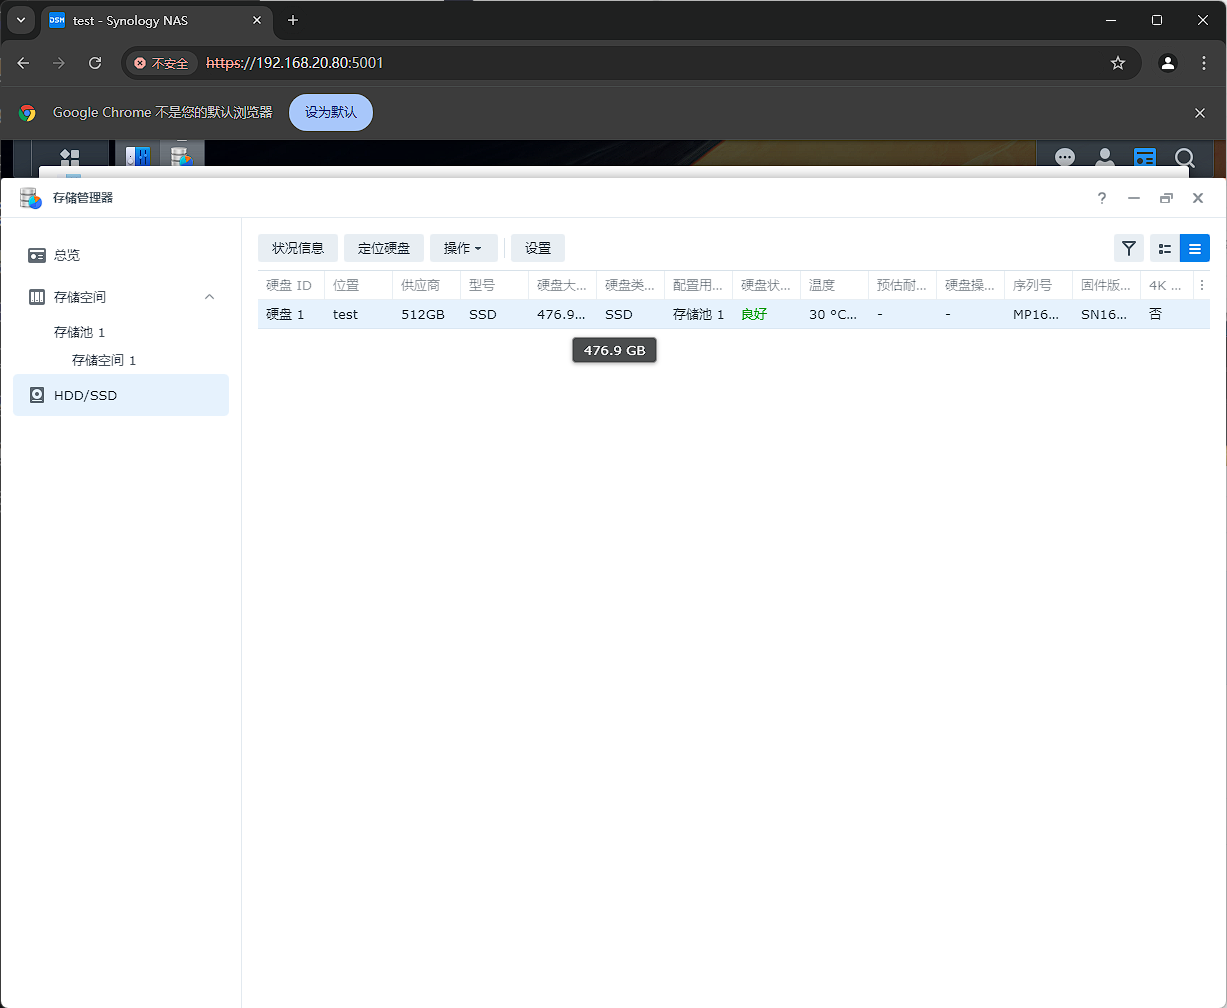The width and height of the screenshot is (1227, 1008).
Task: Select HDD/SSD in the sidebar
Action: pos(86,395)
